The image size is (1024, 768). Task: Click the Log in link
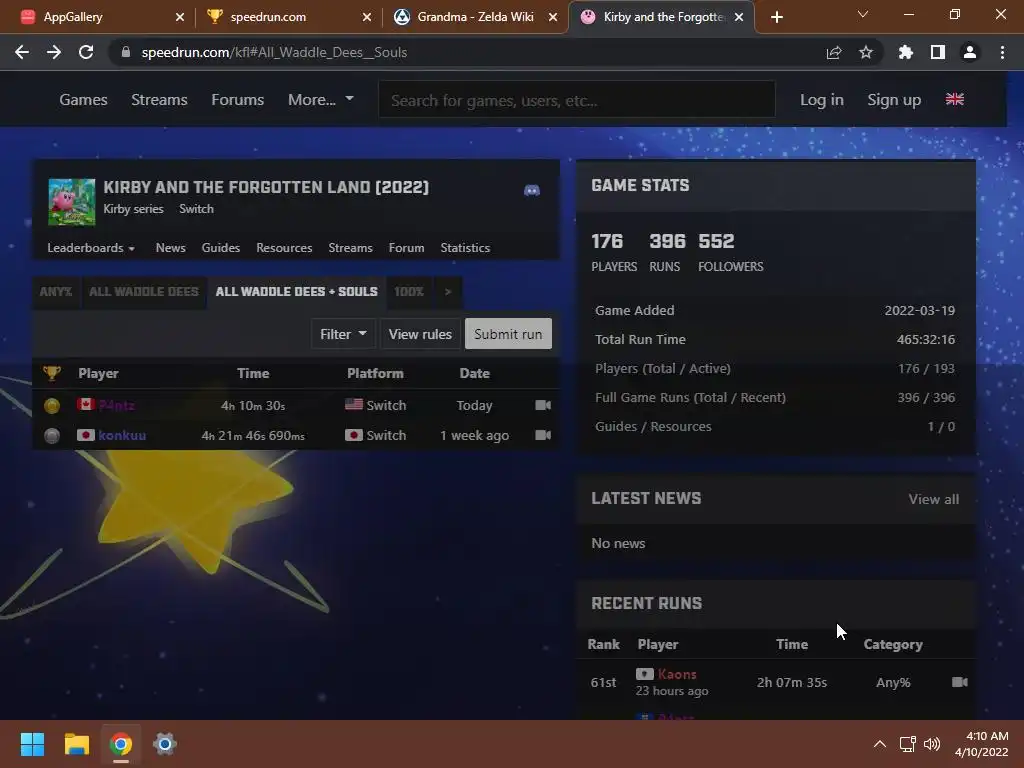(x=822, y=100)
